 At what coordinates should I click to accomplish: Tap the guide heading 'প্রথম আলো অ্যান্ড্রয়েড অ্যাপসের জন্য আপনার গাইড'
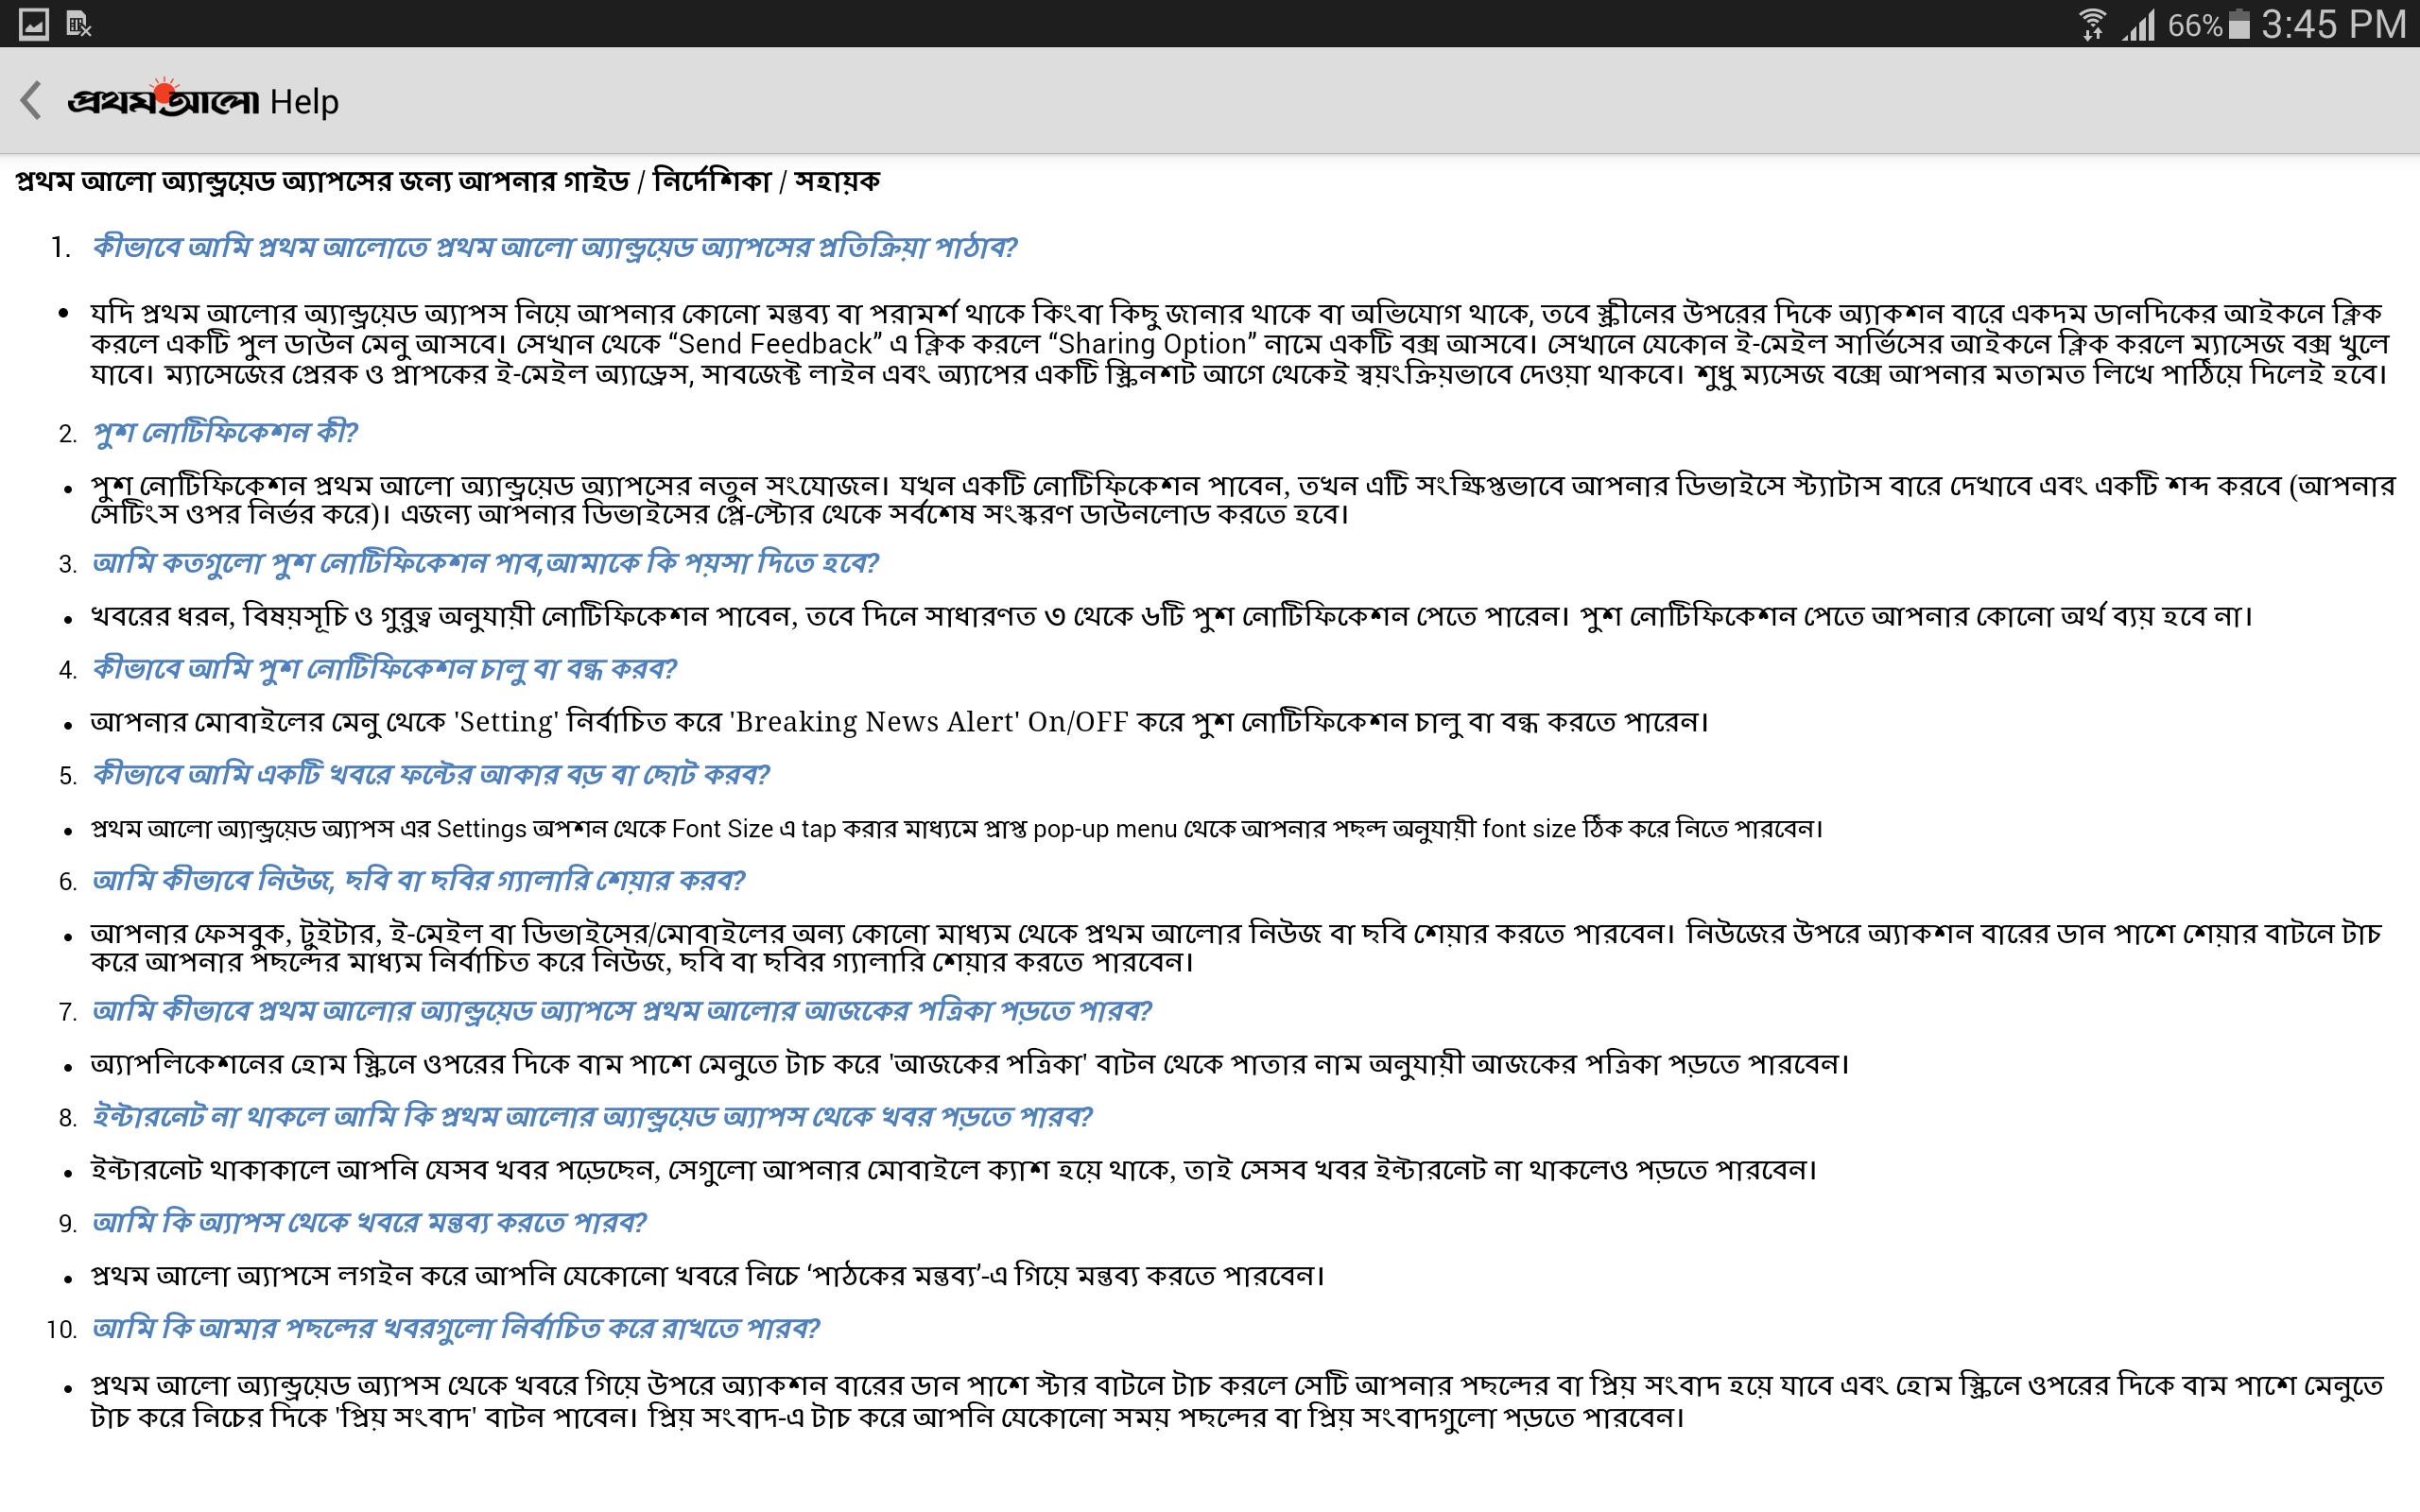tap(322, 182)
